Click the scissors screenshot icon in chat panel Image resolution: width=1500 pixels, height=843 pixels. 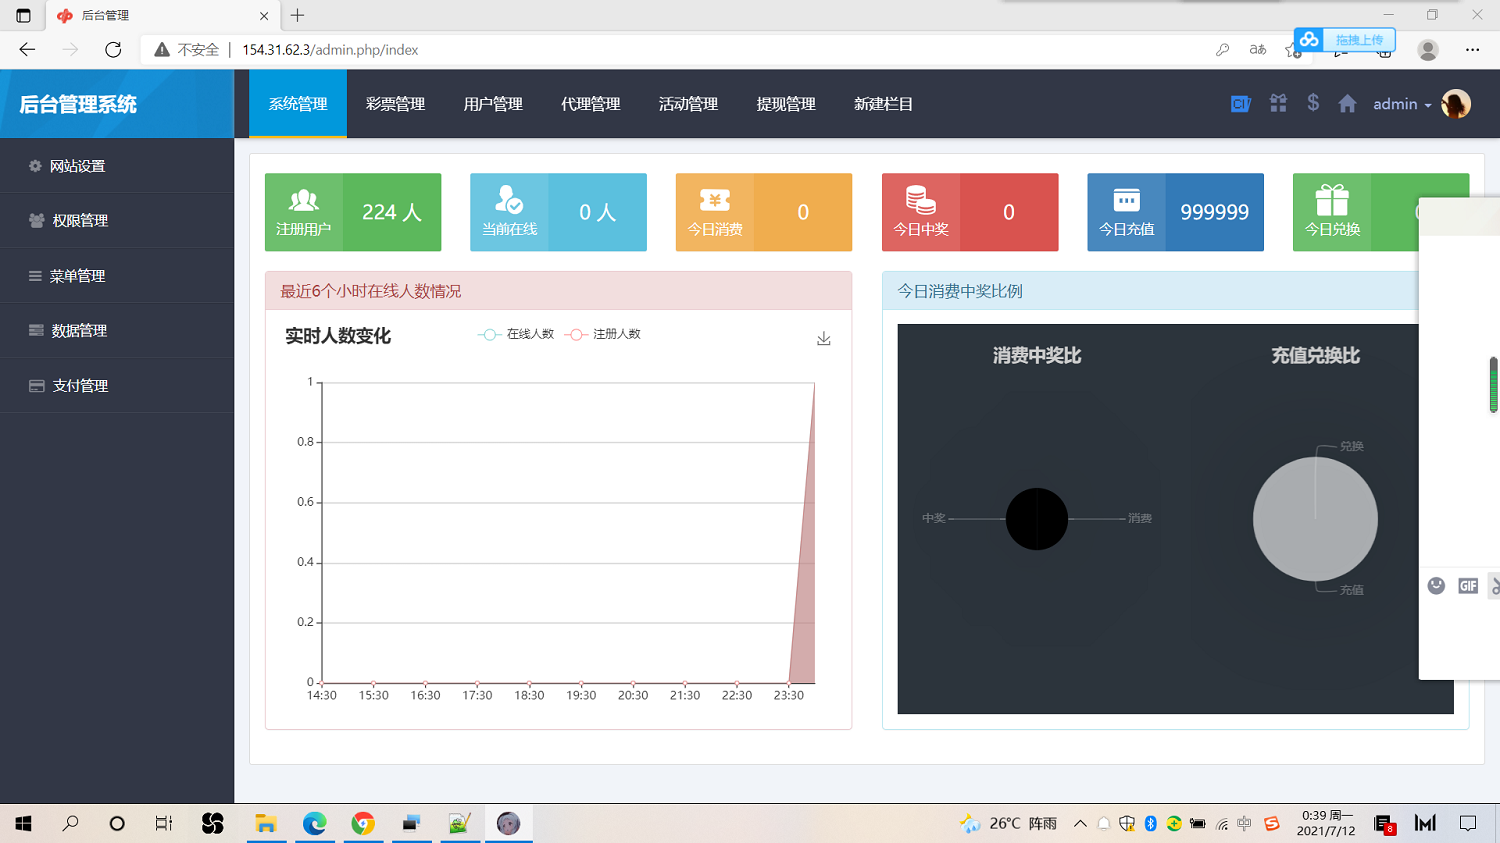pos(1495,586)
